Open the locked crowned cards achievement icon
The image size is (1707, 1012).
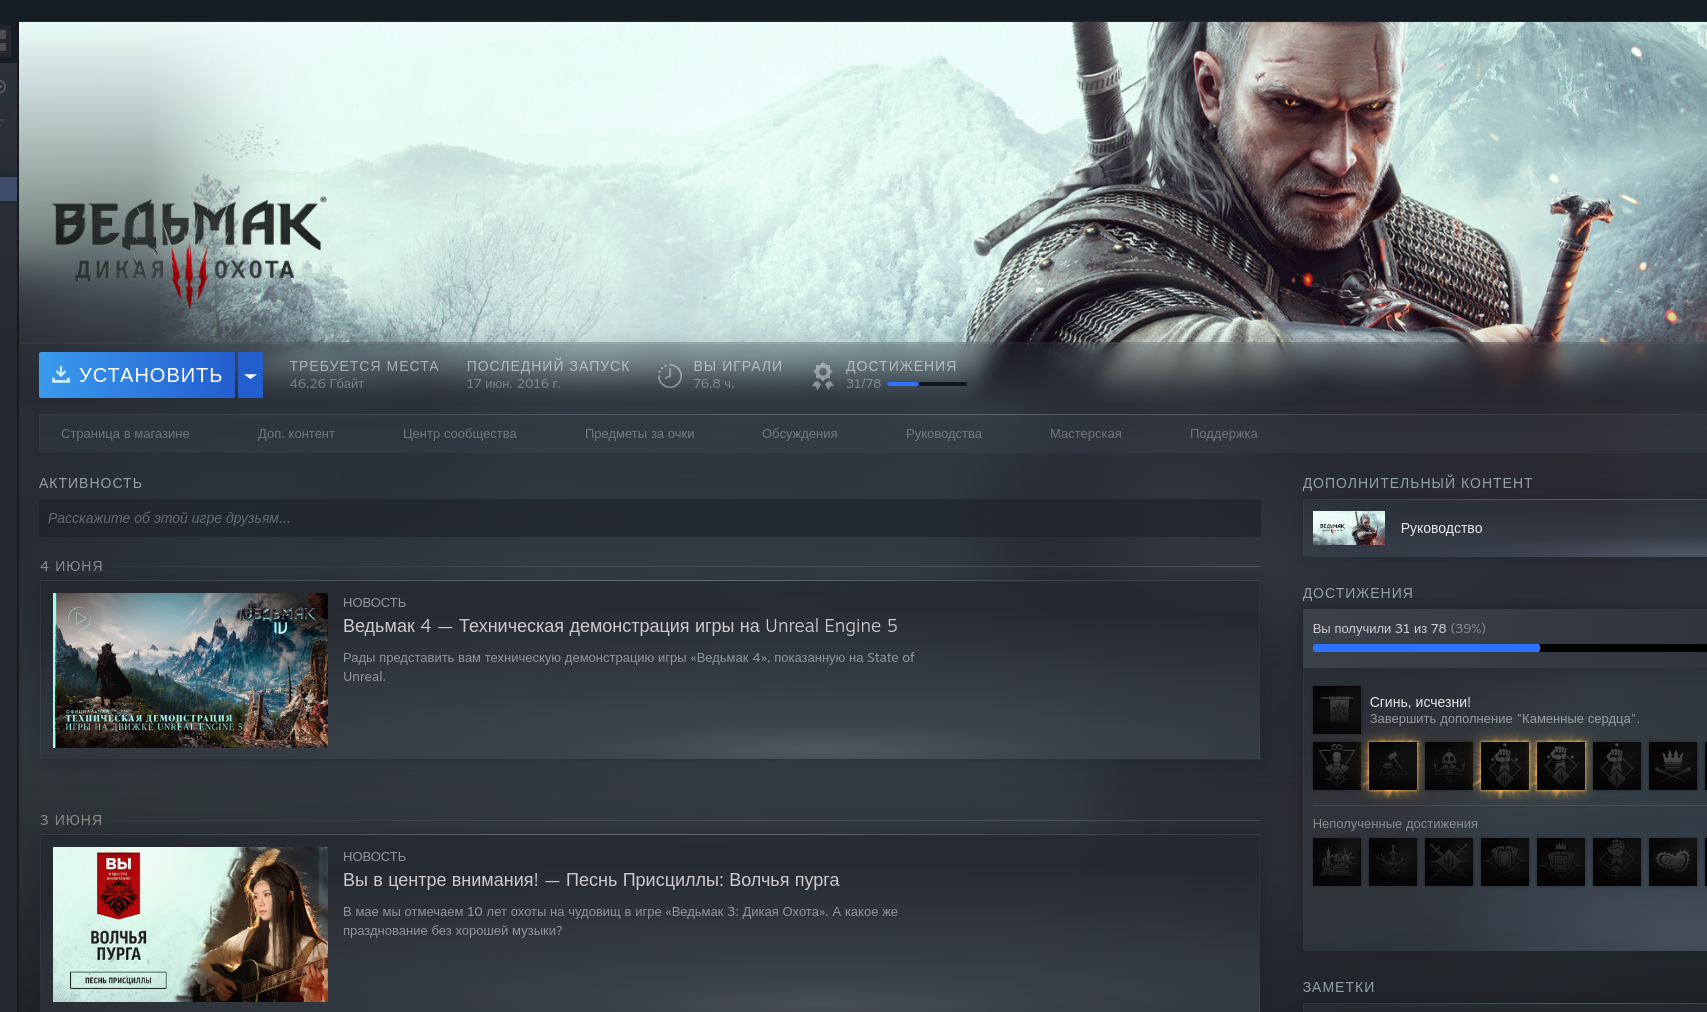1561,862
